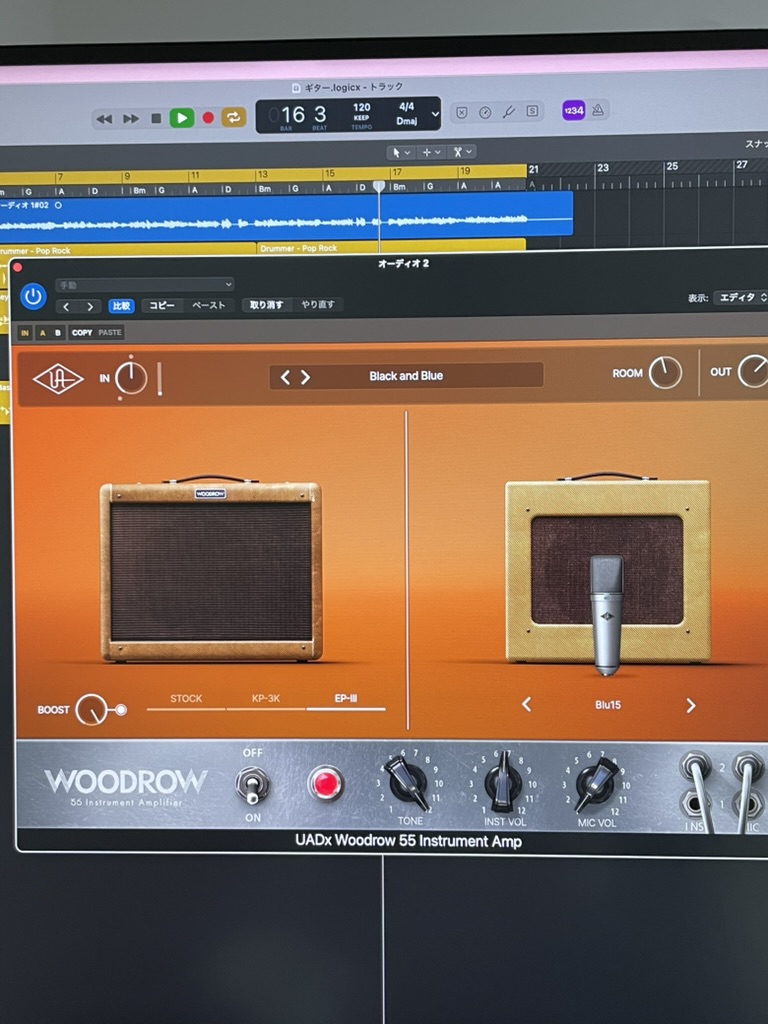Select the blue audio region waveform
Screen dimensions: 768x1024
(286, 216)
